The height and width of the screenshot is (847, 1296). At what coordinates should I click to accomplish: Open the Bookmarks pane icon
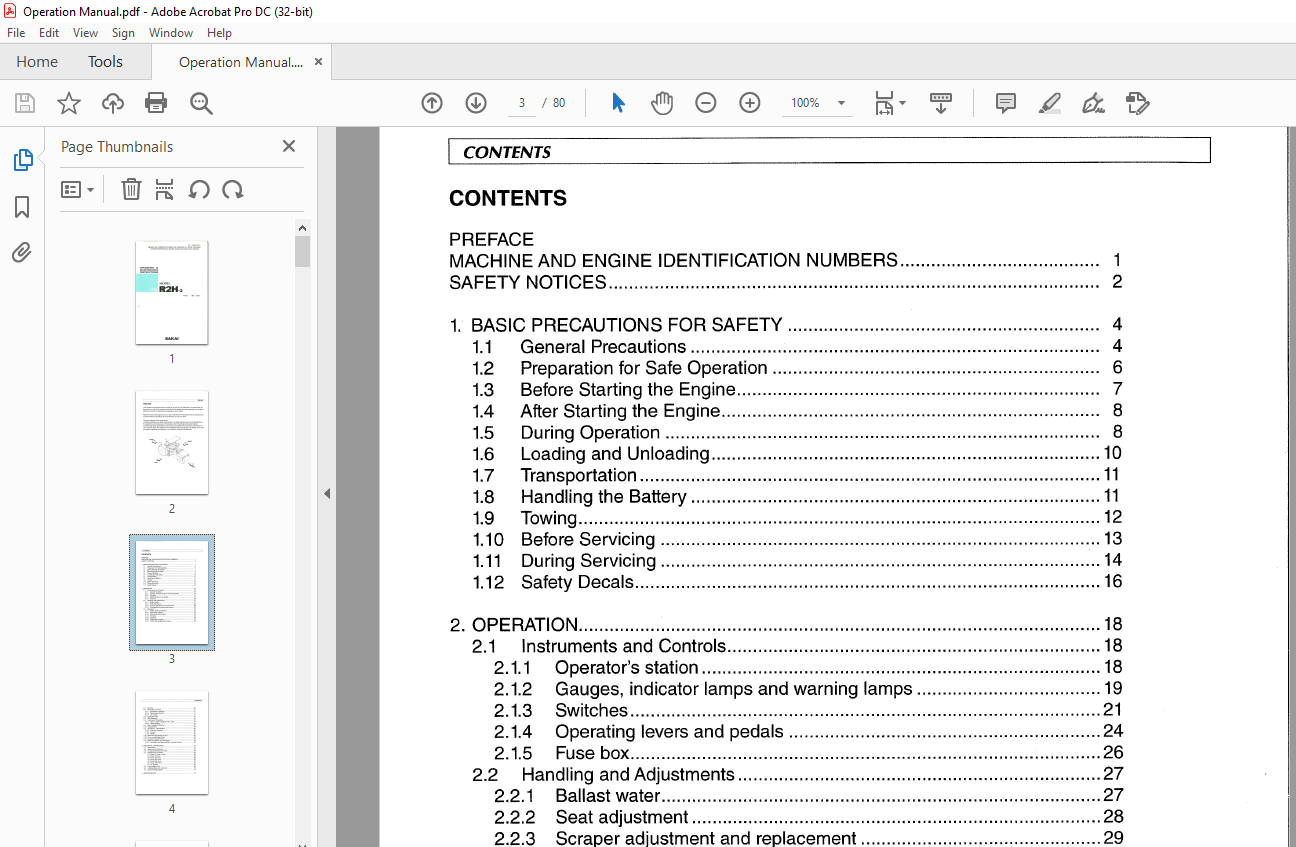click(x=22, y=207)
